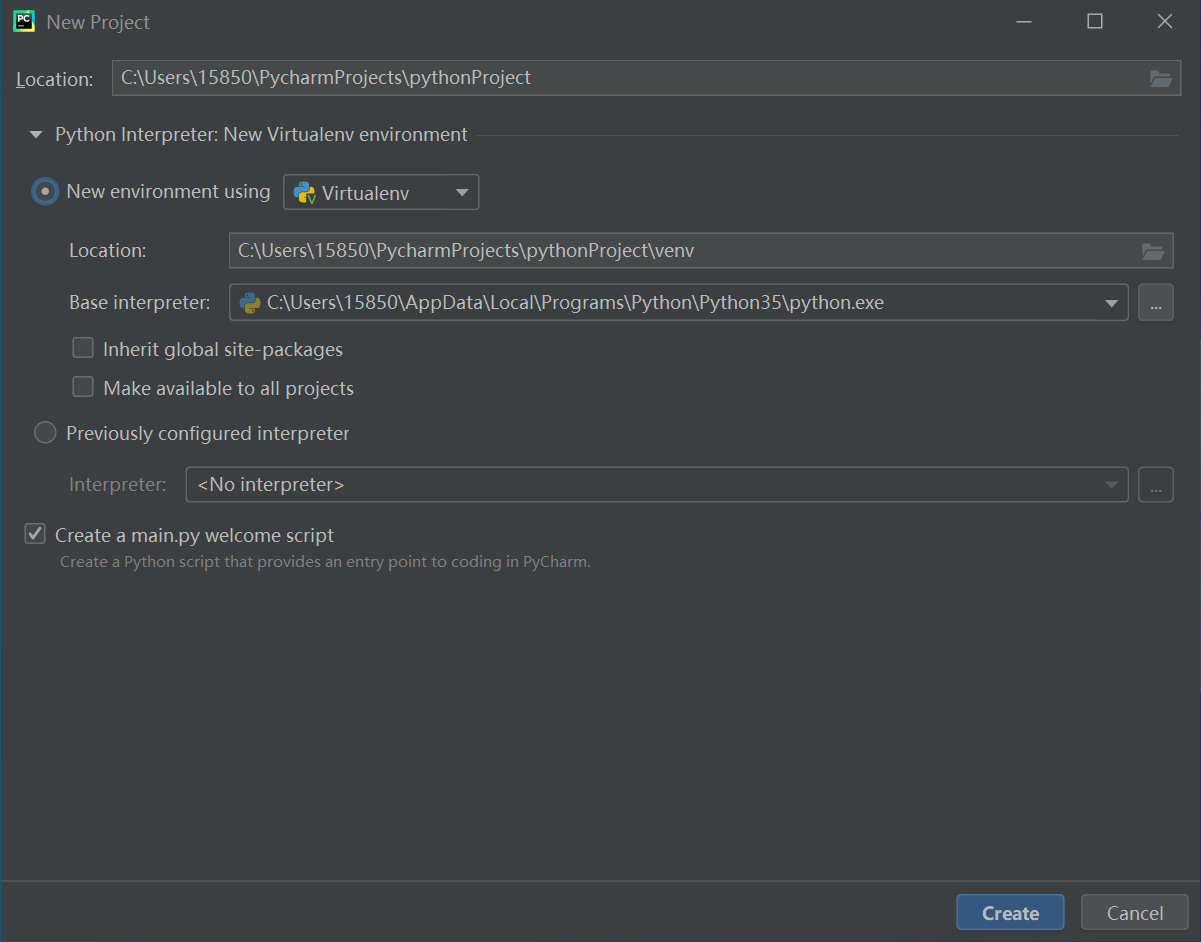Enable Make available to all projects checkbox

(x=83, y=387)
